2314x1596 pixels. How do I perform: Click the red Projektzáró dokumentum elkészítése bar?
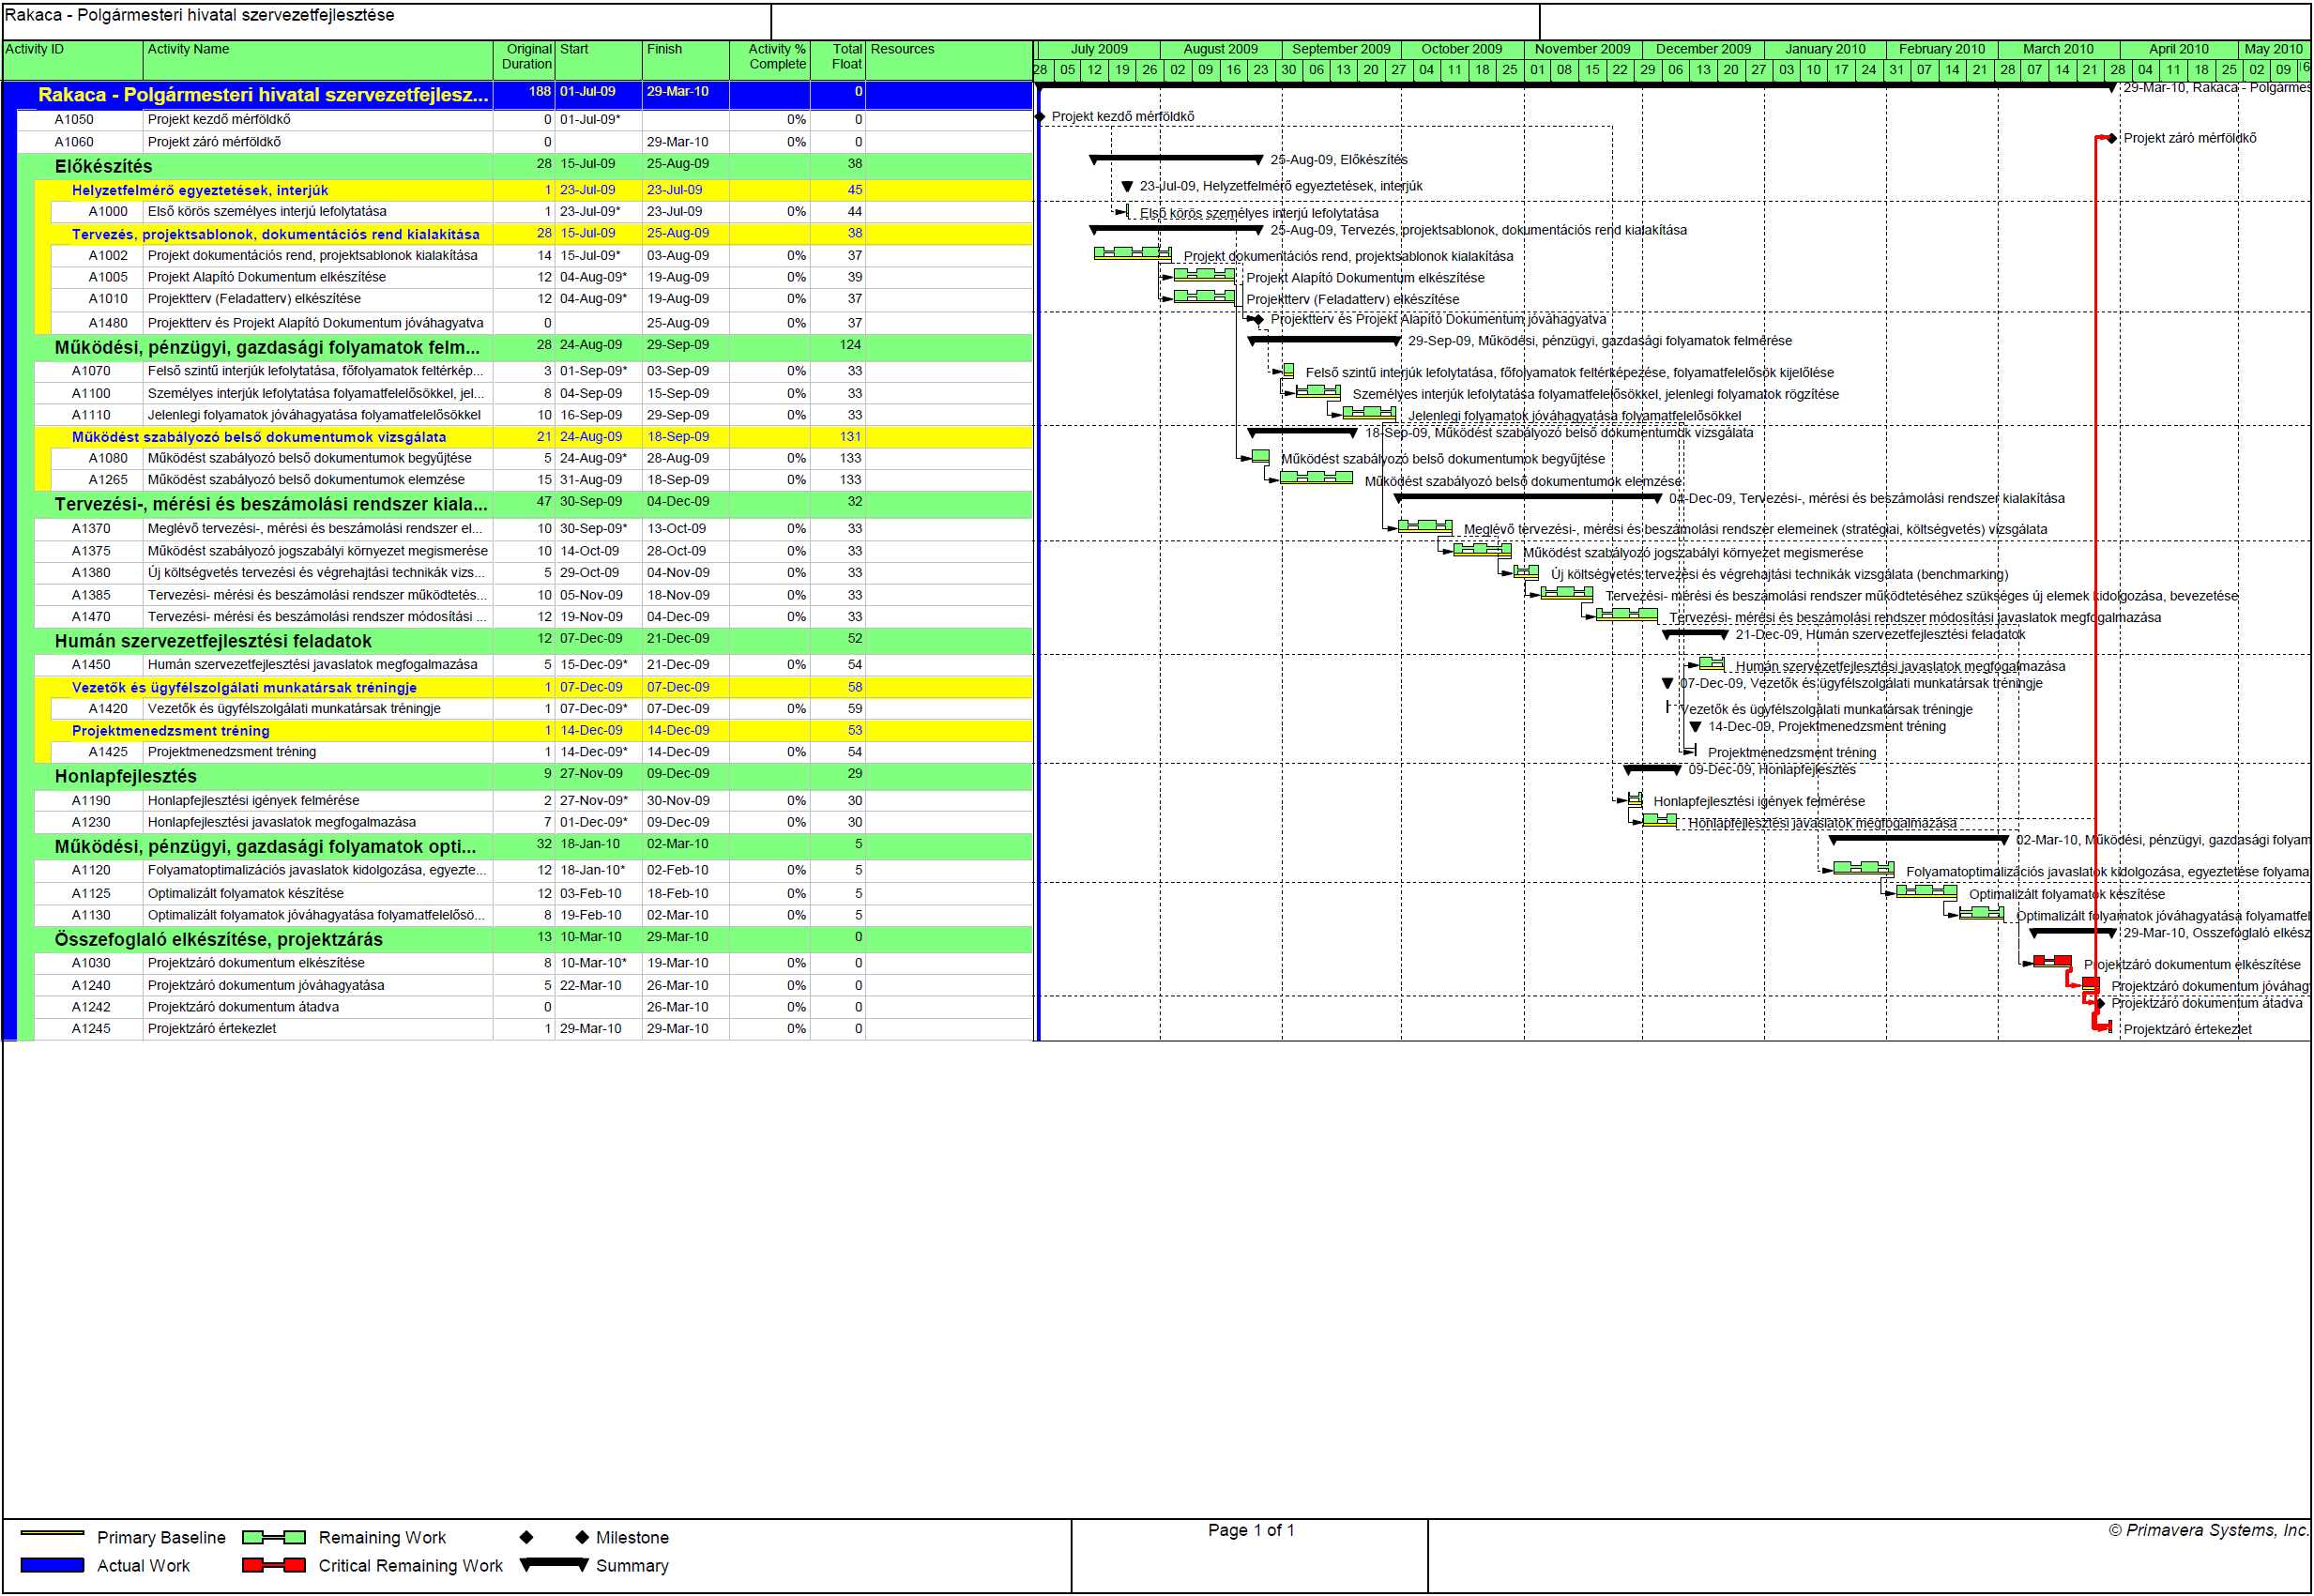point(2051,961)
